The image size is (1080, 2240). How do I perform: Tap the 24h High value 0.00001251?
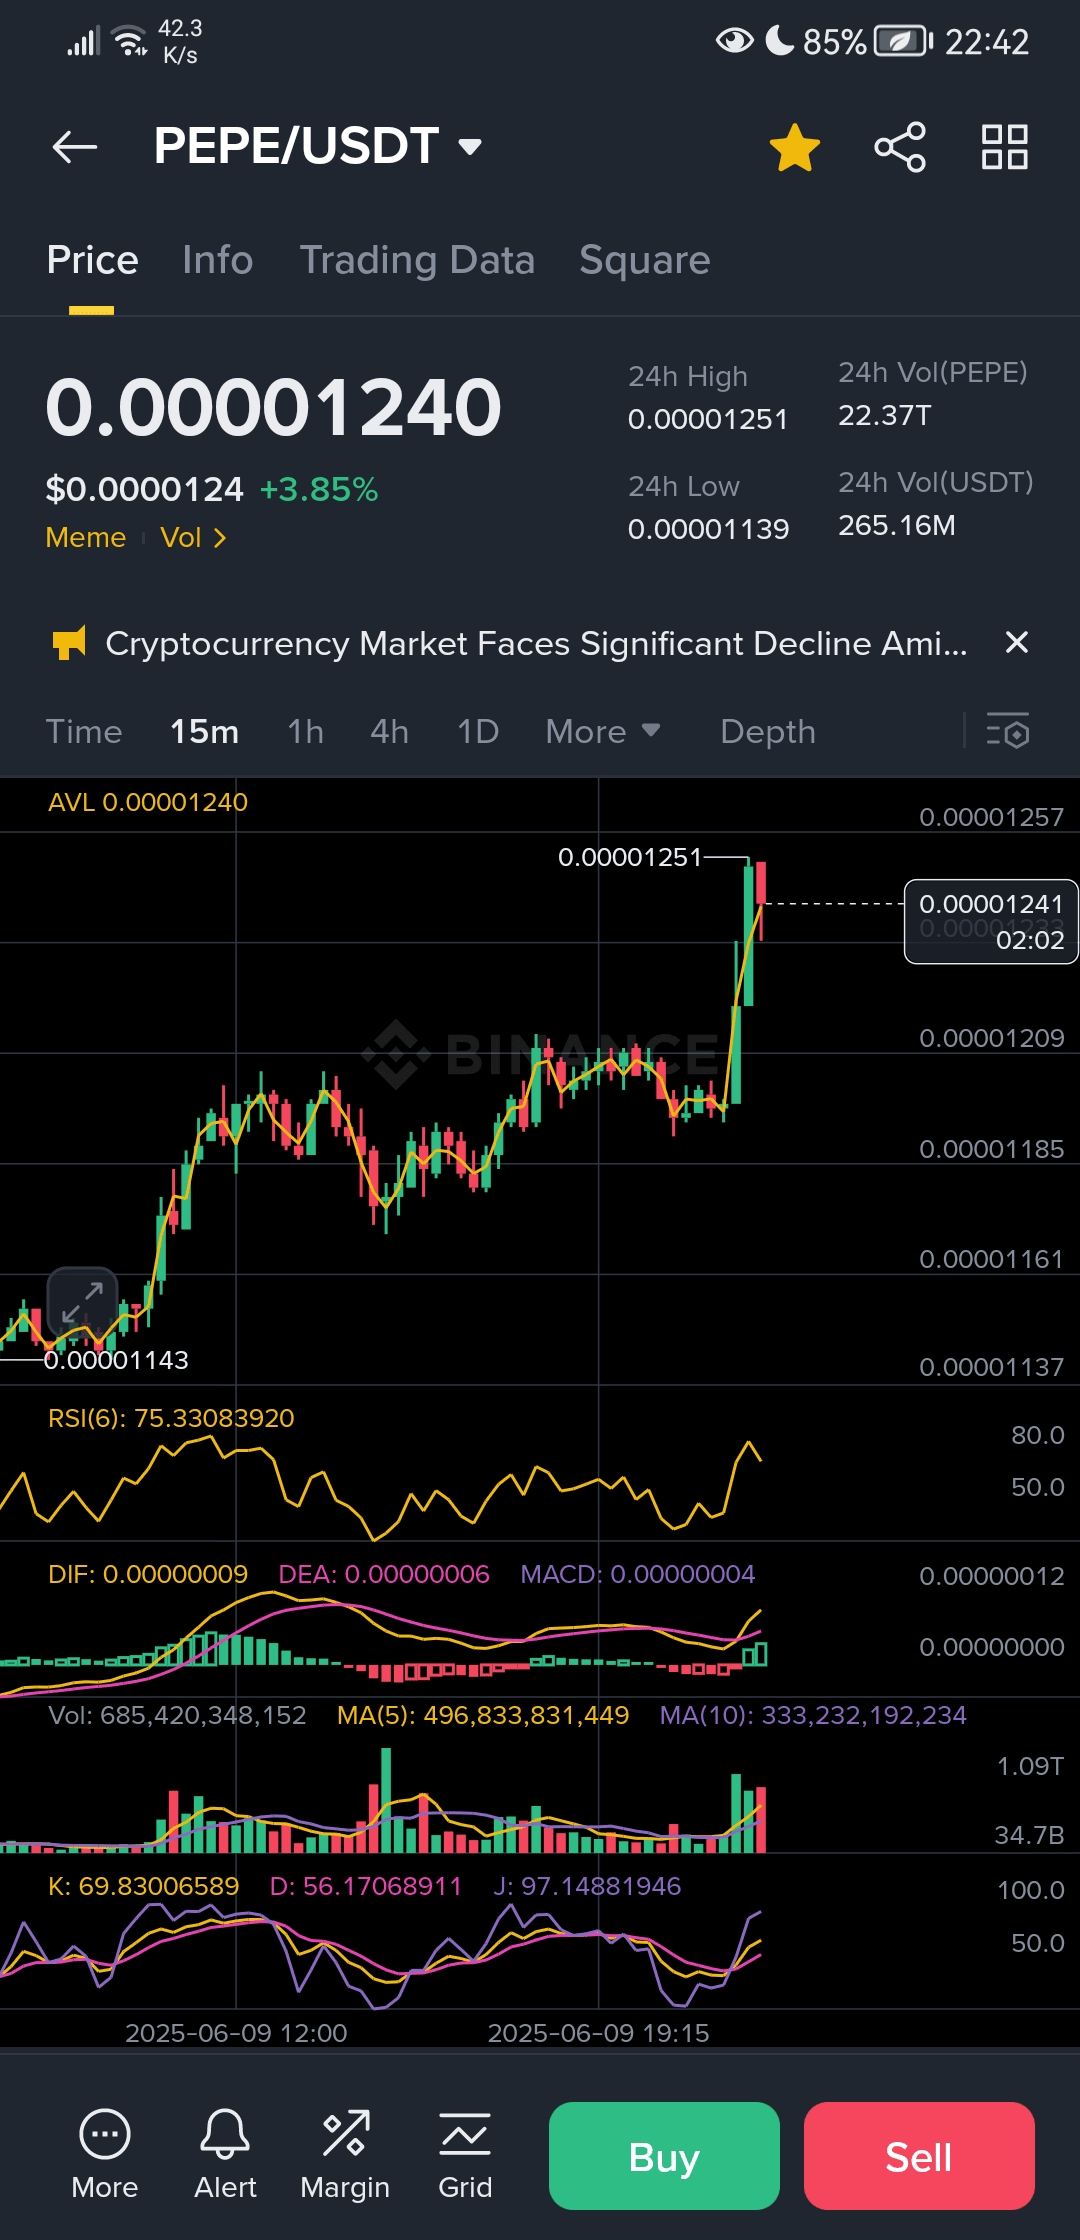pos(708,419)
